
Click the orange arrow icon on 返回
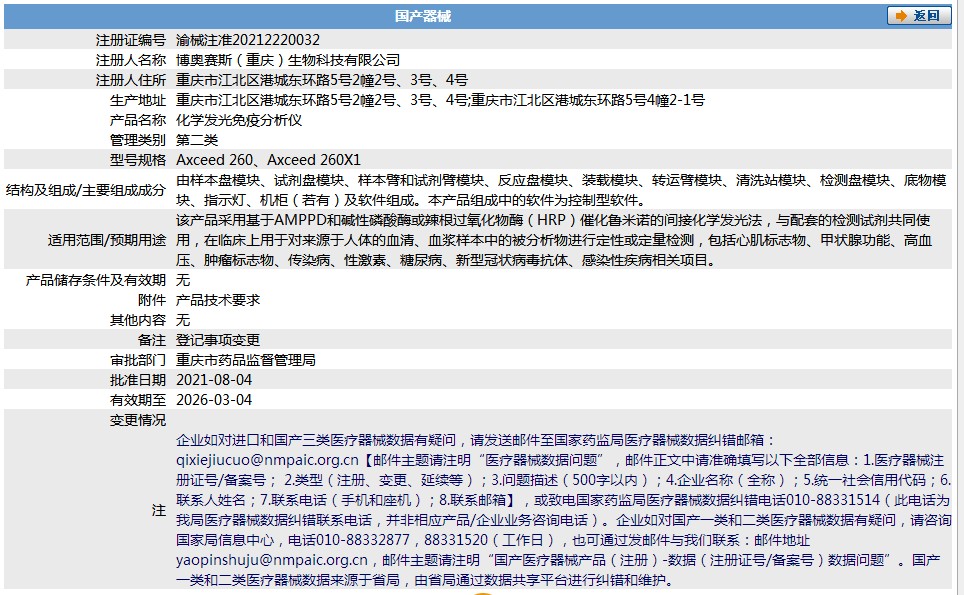point(901,16)
